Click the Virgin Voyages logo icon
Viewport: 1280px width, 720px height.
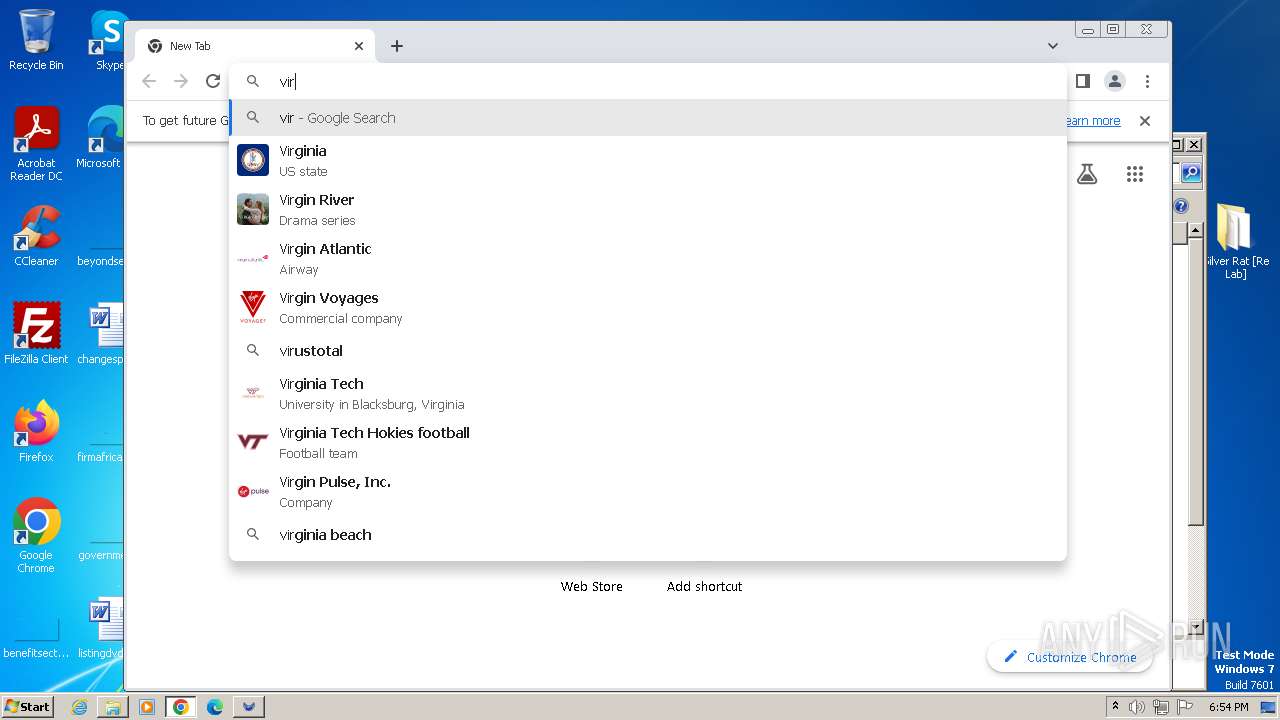(x=253, y=307)
